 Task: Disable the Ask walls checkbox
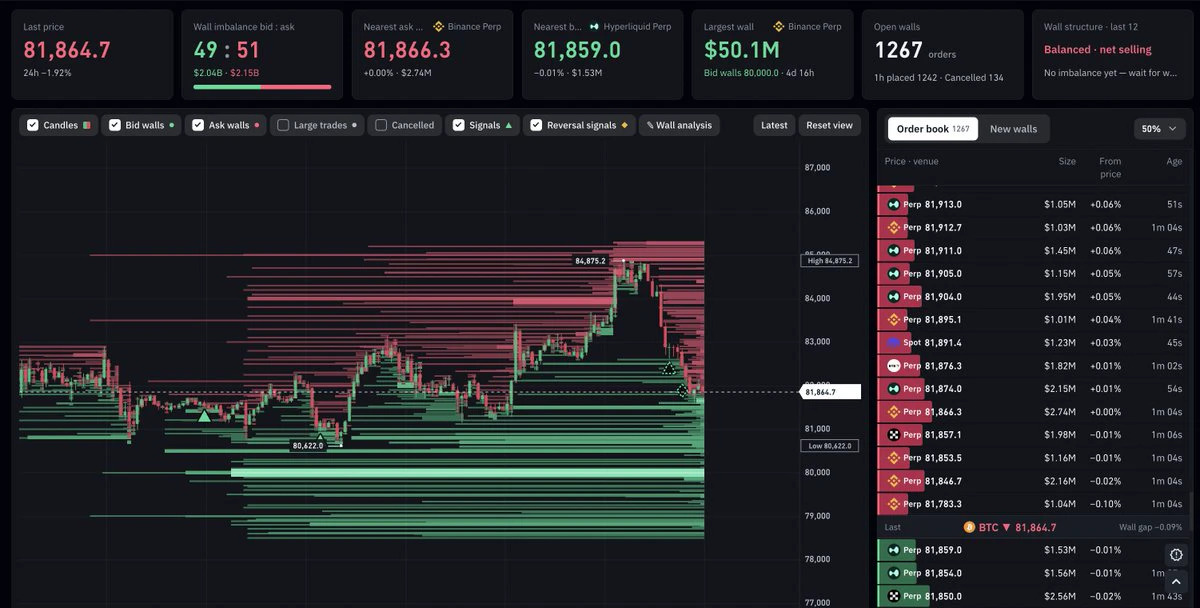coord(198,125)
